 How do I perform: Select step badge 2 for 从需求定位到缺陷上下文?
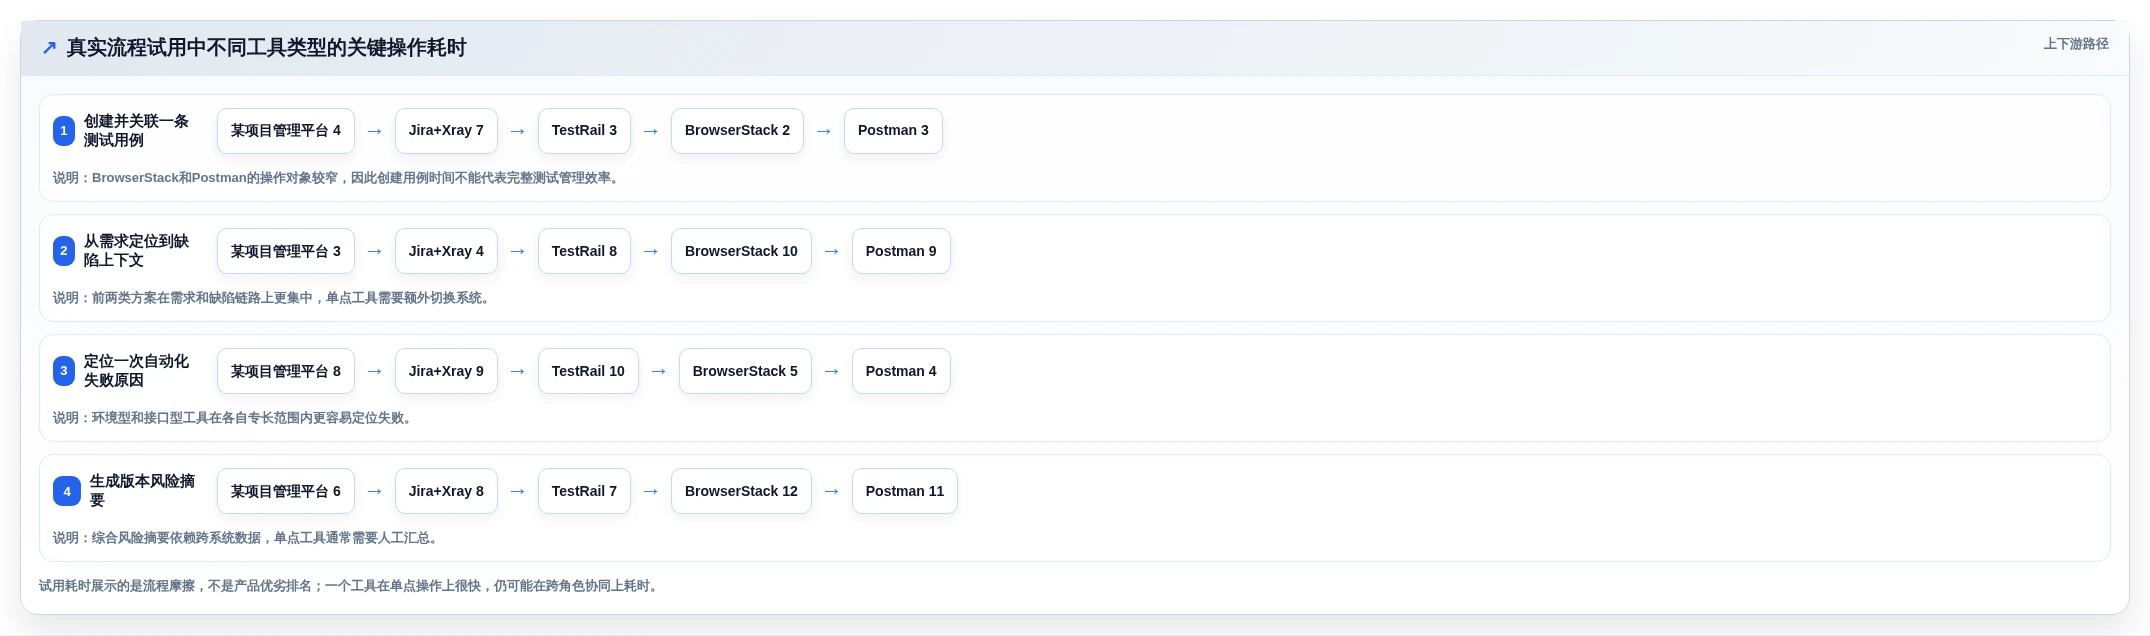(x=64, y=251)
